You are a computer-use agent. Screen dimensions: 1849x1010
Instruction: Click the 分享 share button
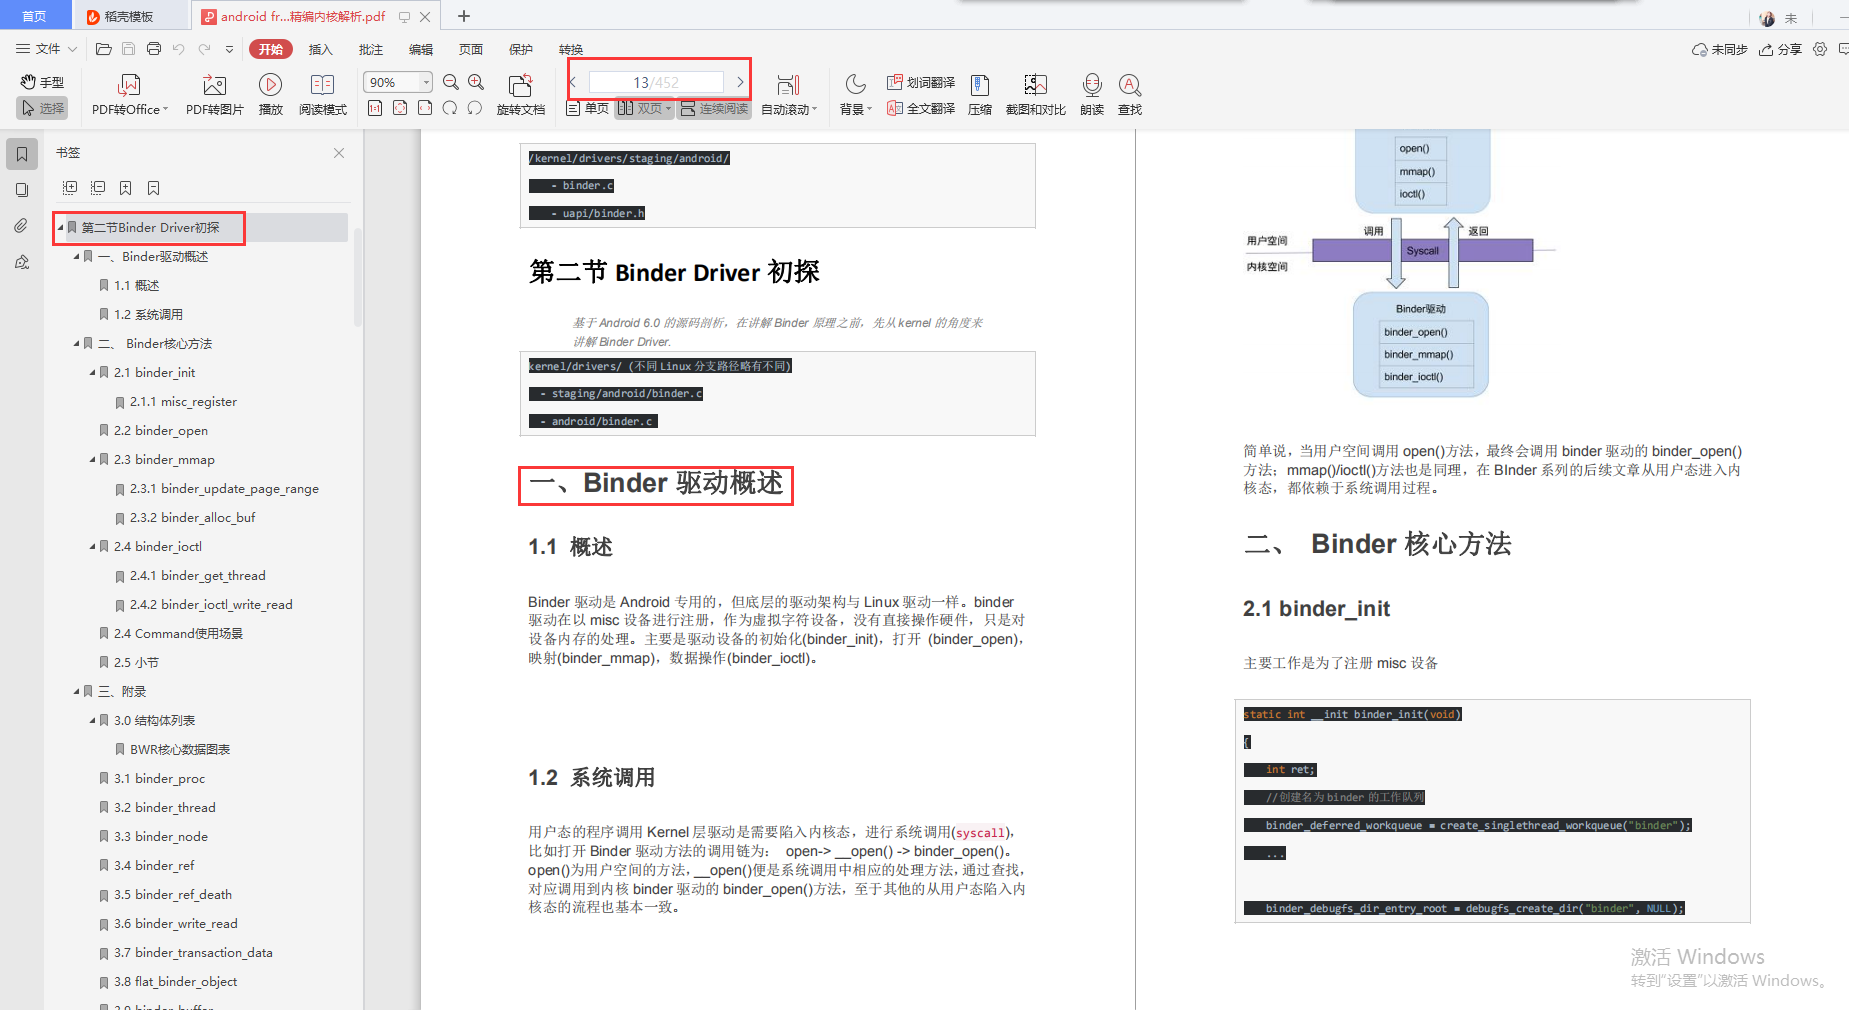tap(1781, 48)
